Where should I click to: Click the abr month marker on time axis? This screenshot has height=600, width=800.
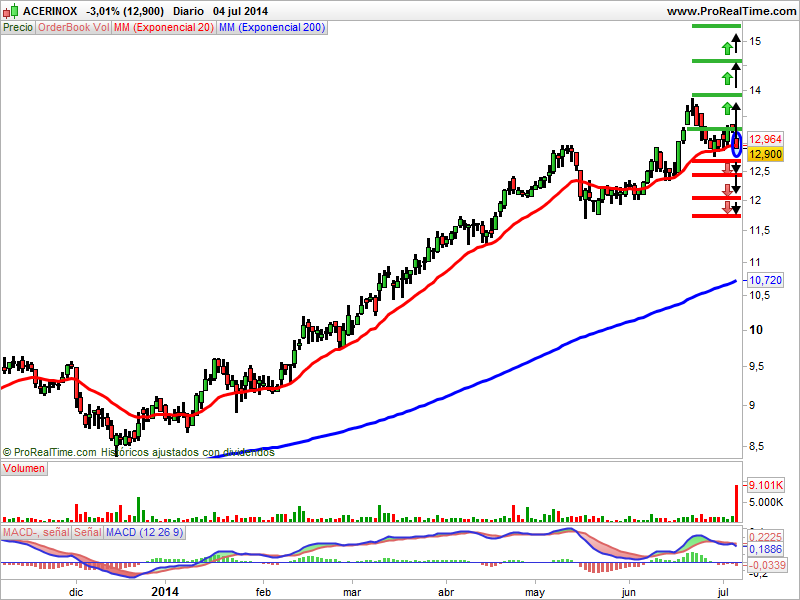coord(446,592)
